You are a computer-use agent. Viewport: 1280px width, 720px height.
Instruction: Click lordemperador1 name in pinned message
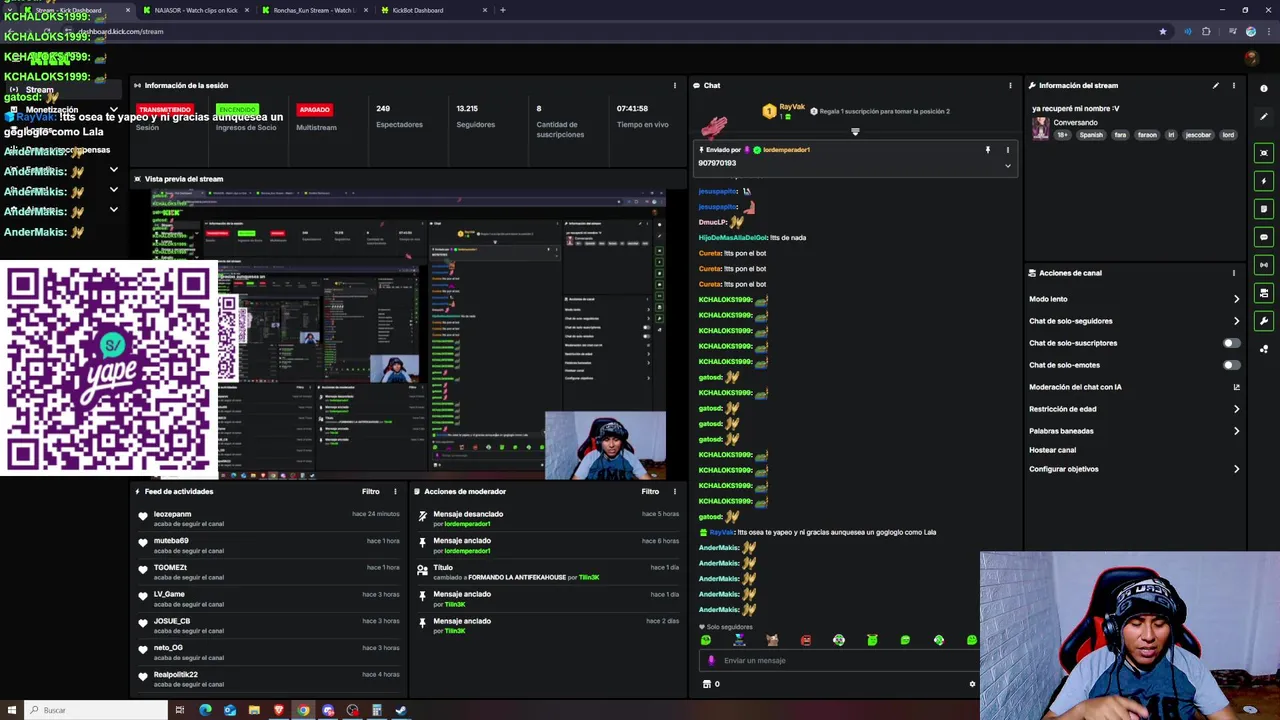(786, 150)
